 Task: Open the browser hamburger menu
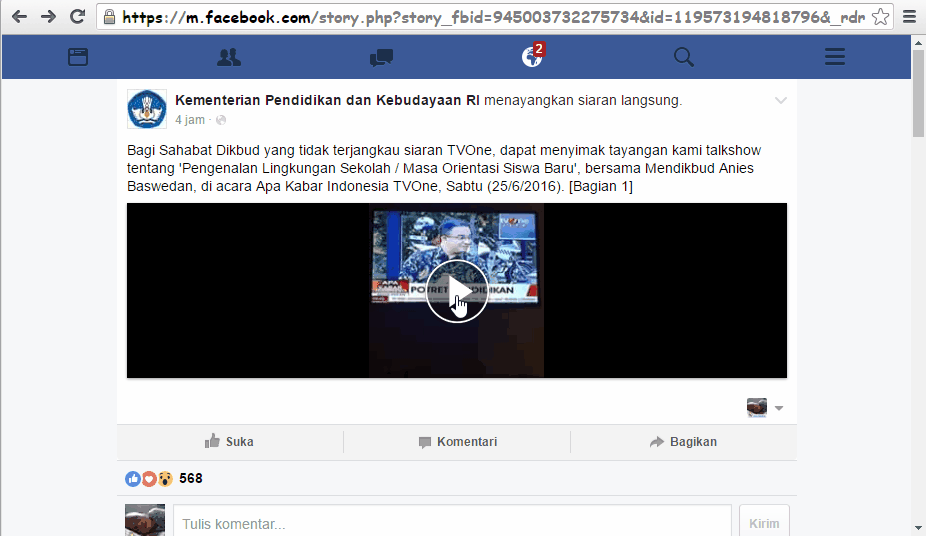909,17
